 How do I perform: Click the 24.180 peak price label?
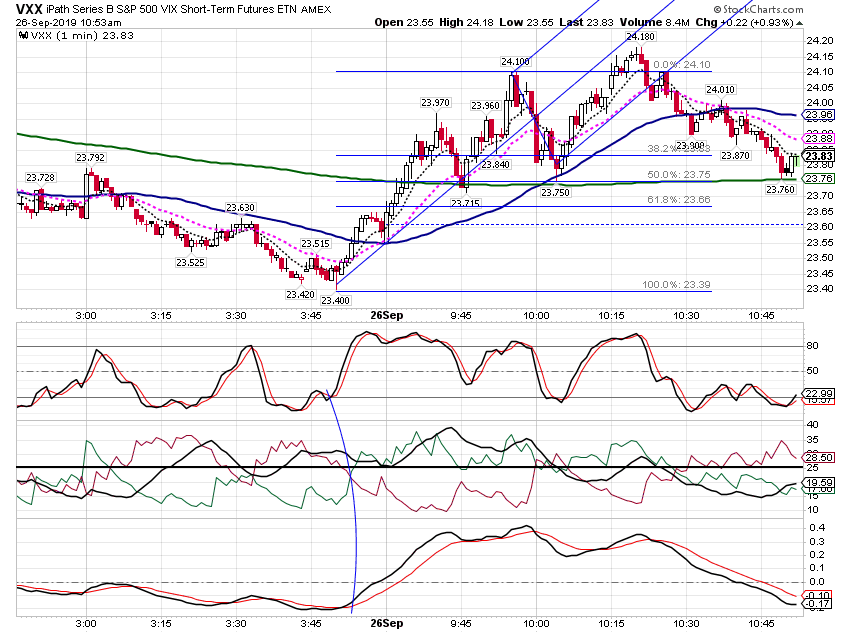pos(640,37)
